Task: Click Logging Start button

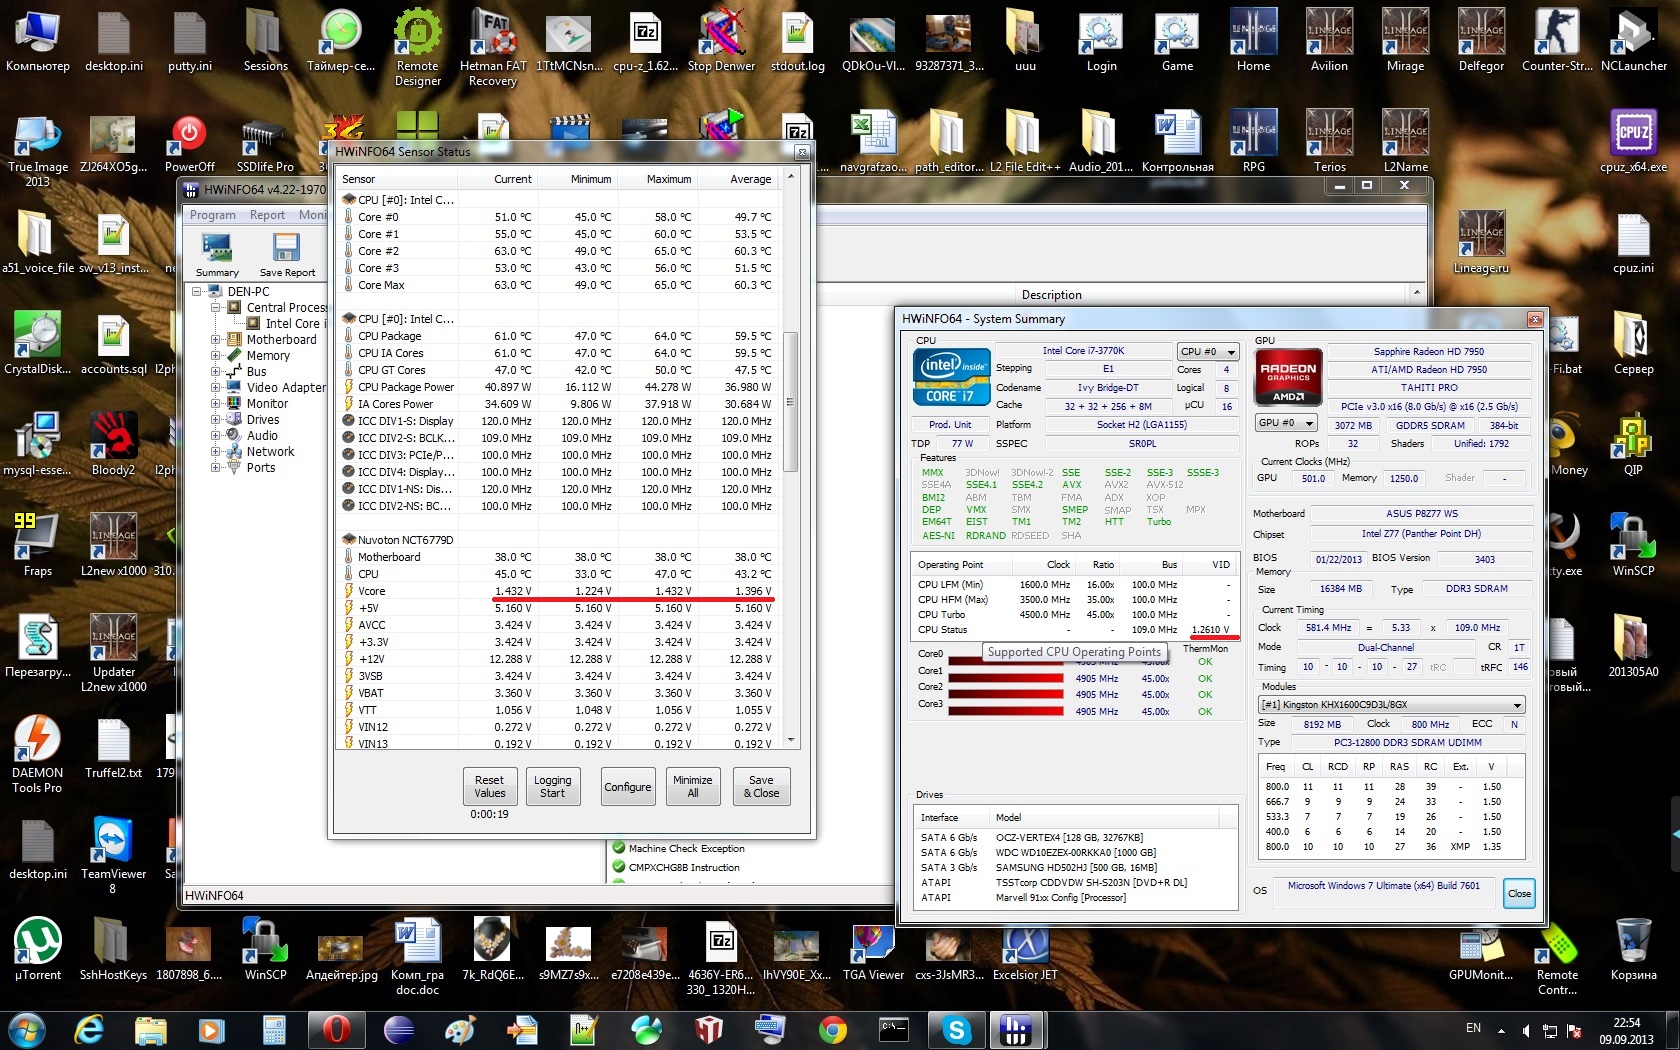Action: coord(552,787)
